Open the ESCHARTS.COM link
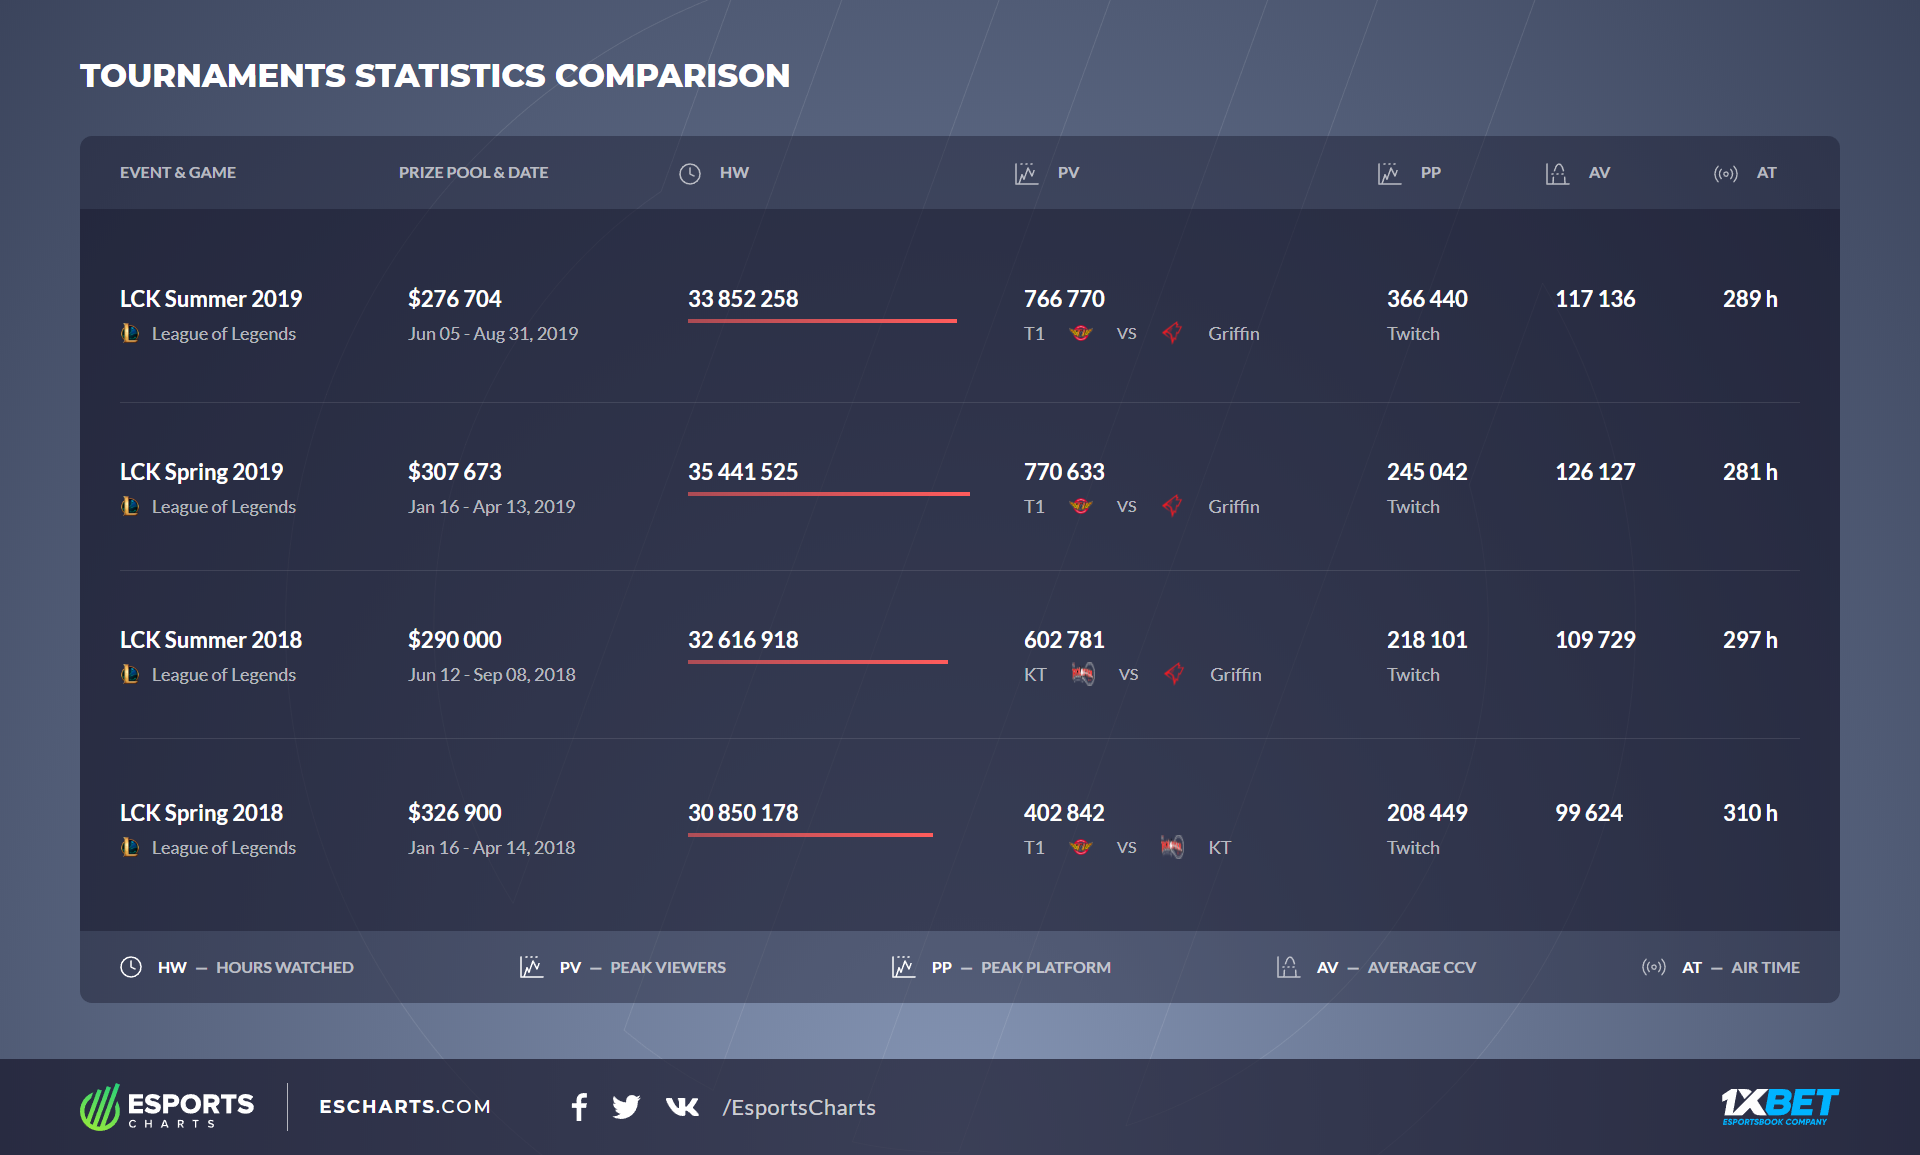 coord(405,1106)
